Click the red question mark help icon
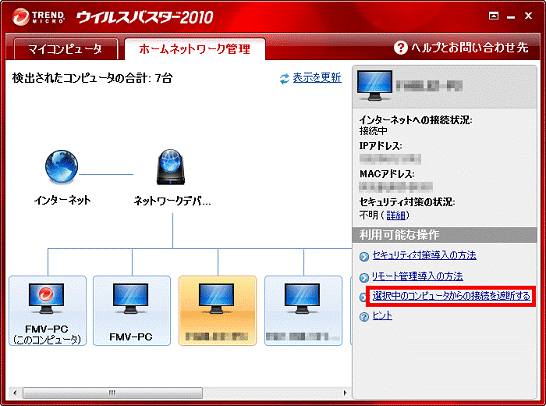 400,48
